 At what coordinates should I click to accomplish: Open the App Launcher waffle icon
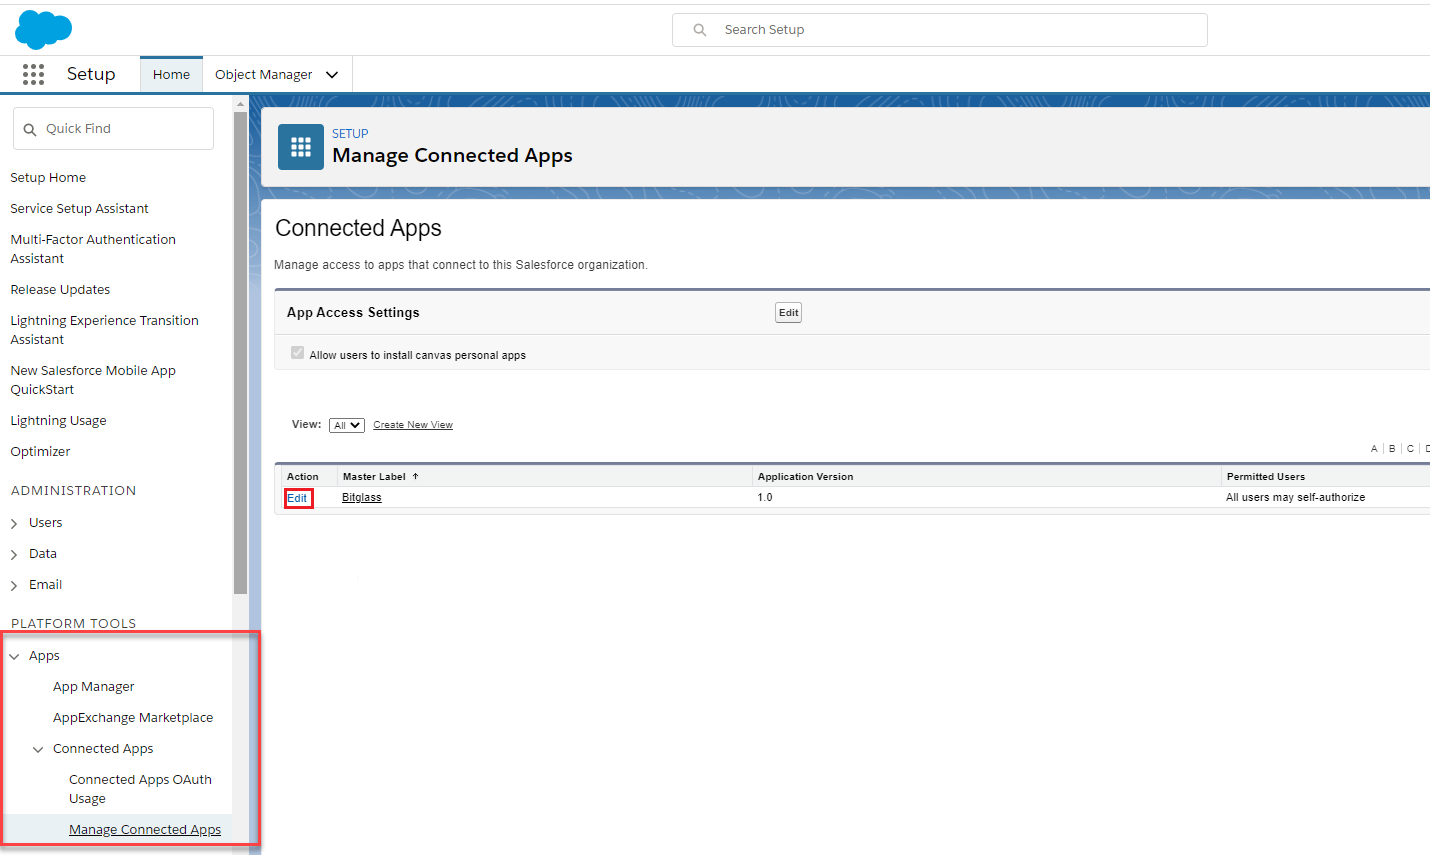33,74
